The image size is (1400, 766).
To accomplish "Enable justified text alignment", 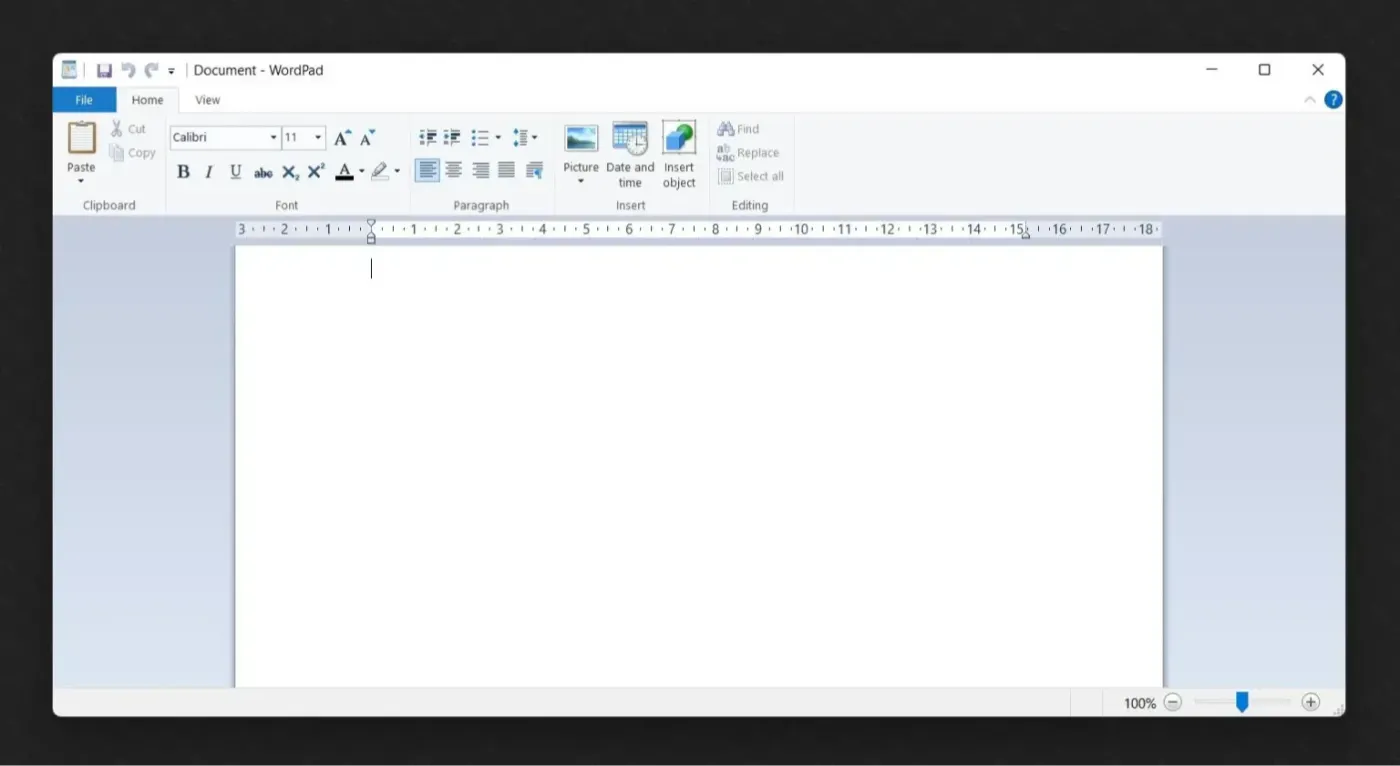I will point(506,170).
